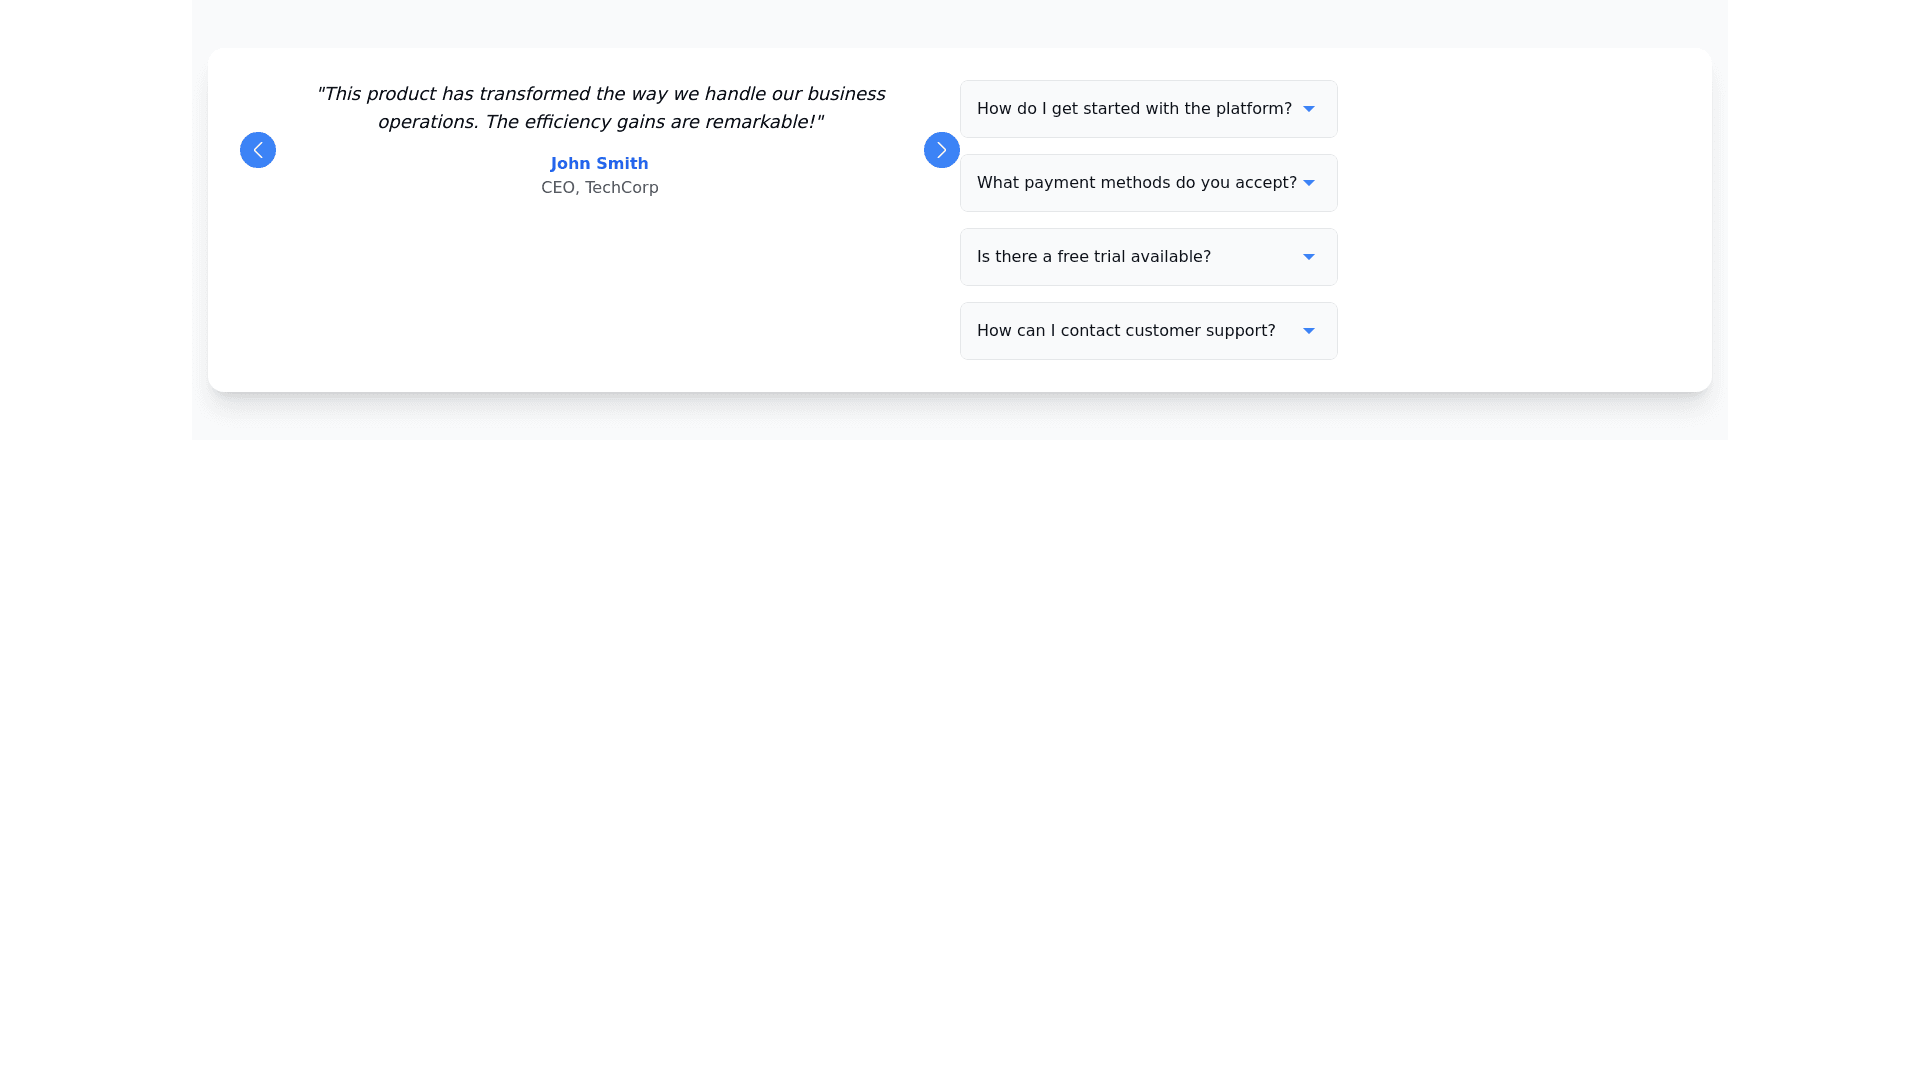This screenshot has width=1920, height=1080.
Task: Click the italic testimonial quote text
Action: 599,108
